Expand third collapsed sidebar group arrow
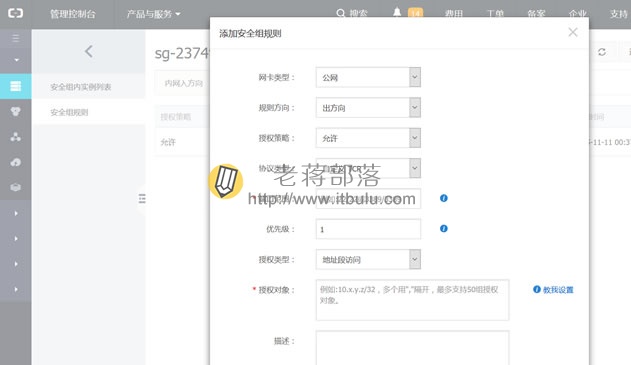 coord(16,264)
